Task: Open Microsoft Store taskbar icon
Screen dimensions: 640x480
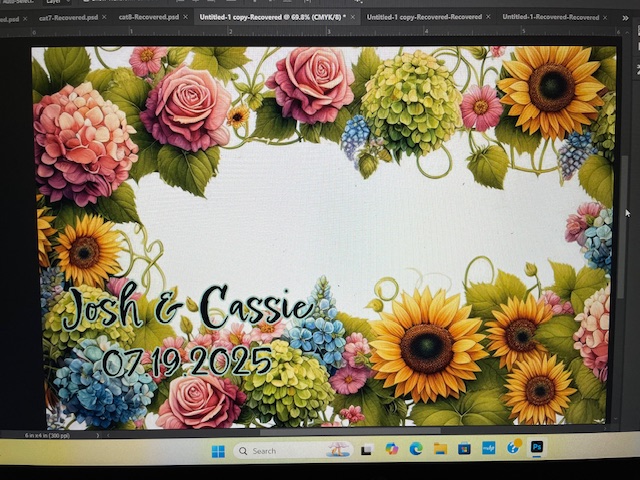Action: tap(464, 448)
